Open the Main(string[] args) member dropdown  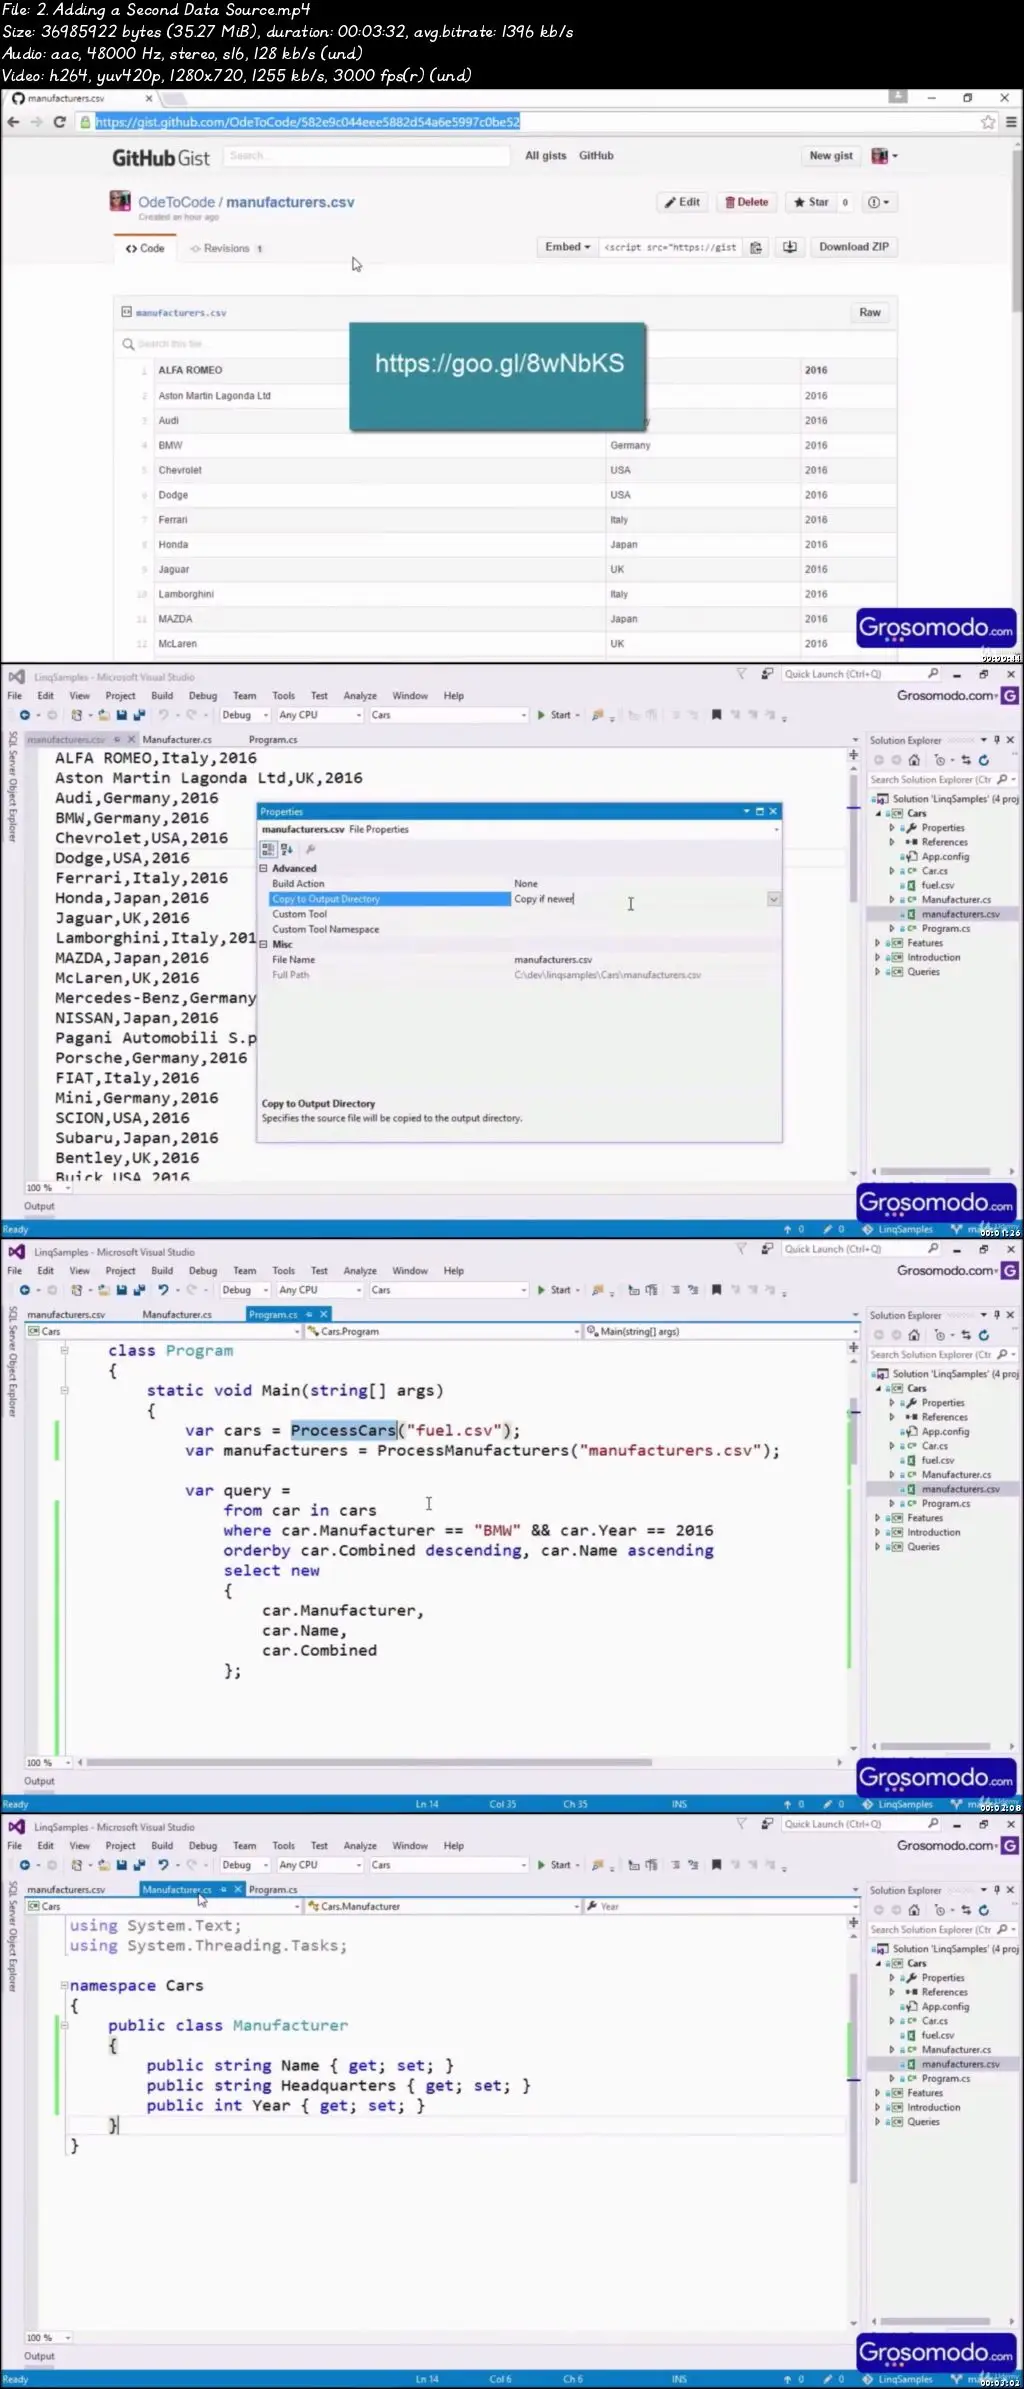tap(720, 1331)
